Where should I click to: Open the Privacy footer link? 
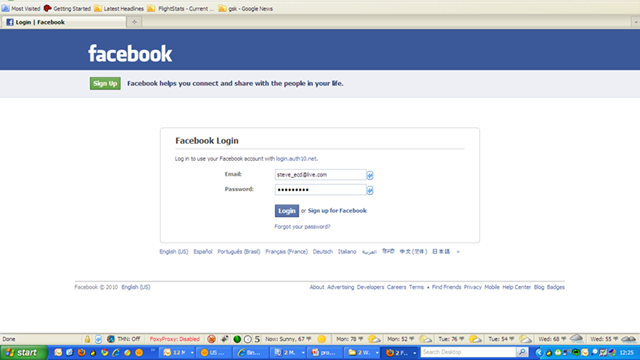(473, 287)
